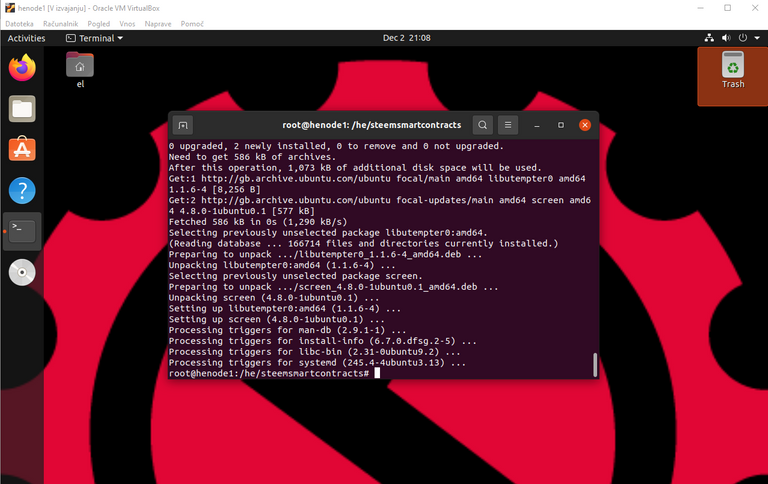Open the Datoteka menu in VirtualBox
The image size is (768, 484).
tap(19, 24)
